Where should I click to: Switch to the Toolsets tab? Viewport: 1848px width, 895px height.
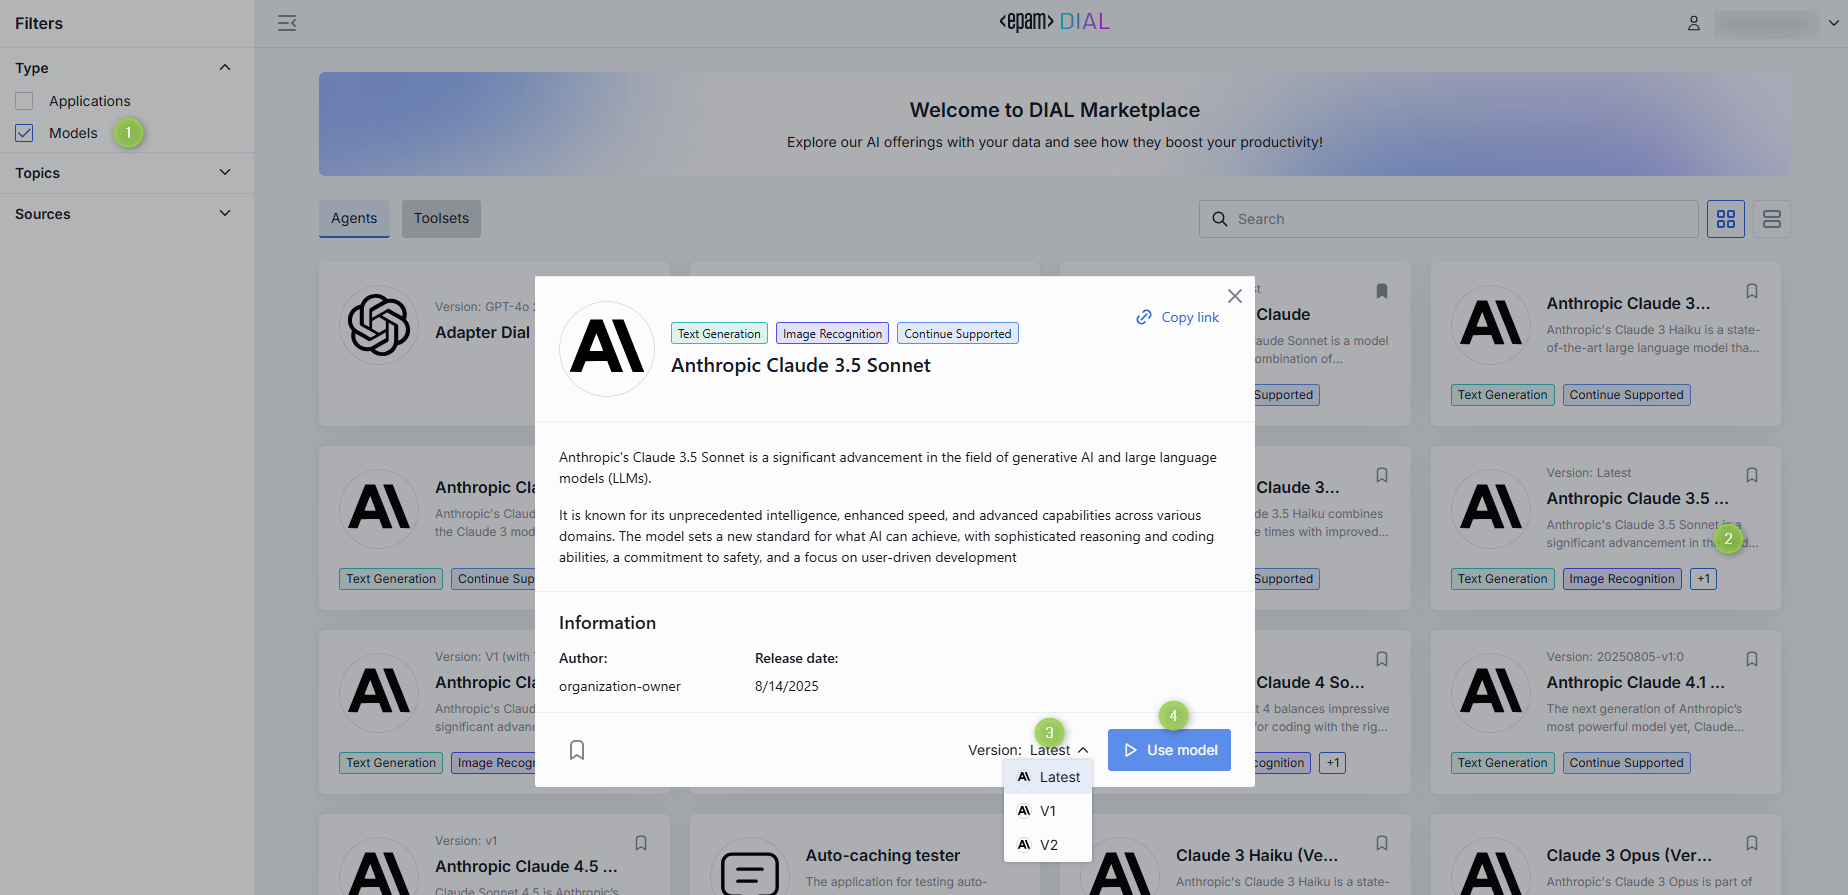point(441,218)
